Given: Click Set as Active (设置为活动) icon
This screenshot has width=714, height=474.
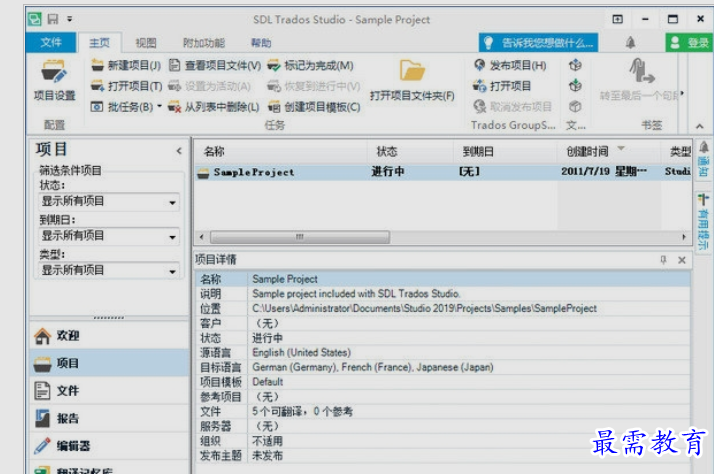Looking at the screenshot, I should [174, 86].
